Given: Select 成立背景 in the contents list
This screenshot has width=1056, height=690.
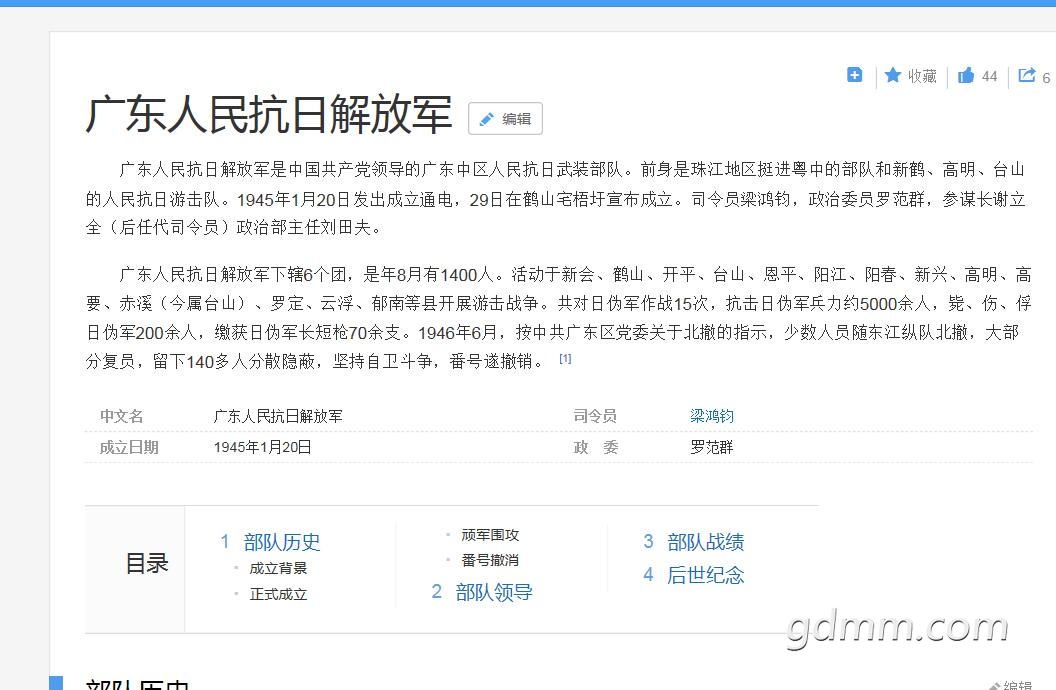Looking at the screenshot, I should point(278,568).
